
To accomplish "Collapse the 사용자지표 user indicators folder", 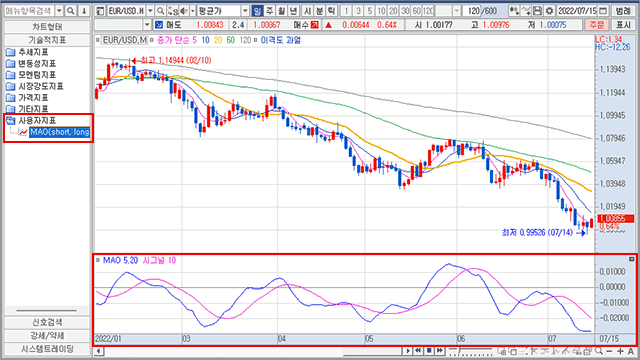I will pos(31,120).
